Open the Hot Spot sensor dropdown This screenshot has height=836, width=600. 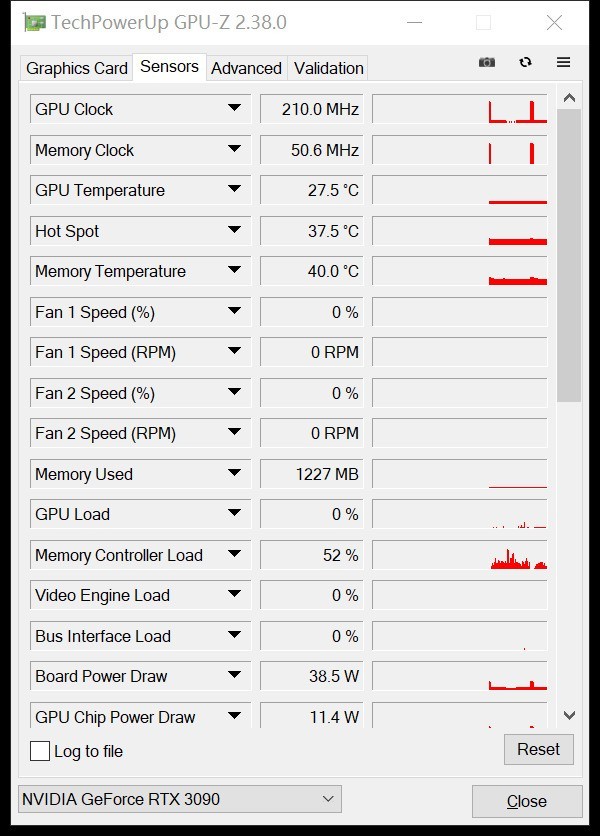(x=237, y=230)
